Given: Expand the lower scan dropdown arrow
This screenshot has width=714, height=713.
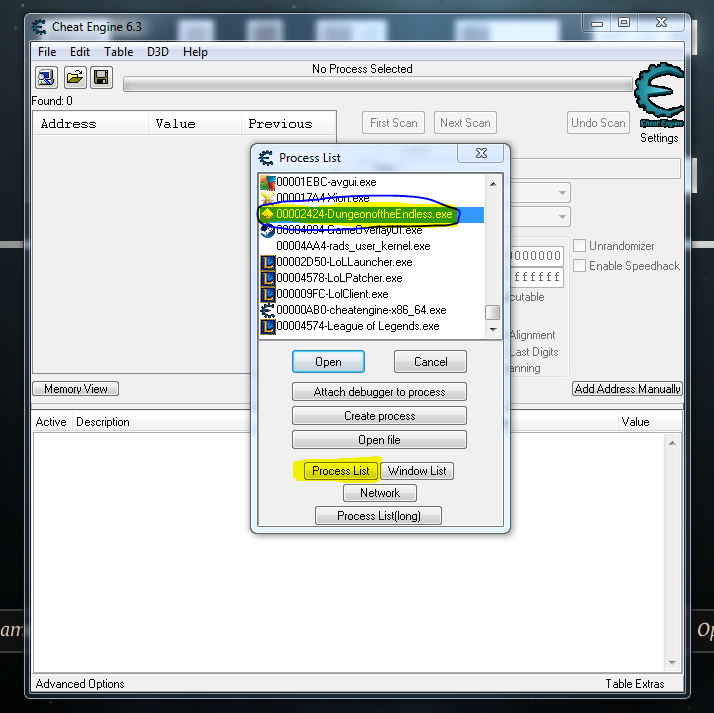Looking at the screenshot, I should click(x=562, y=217).
